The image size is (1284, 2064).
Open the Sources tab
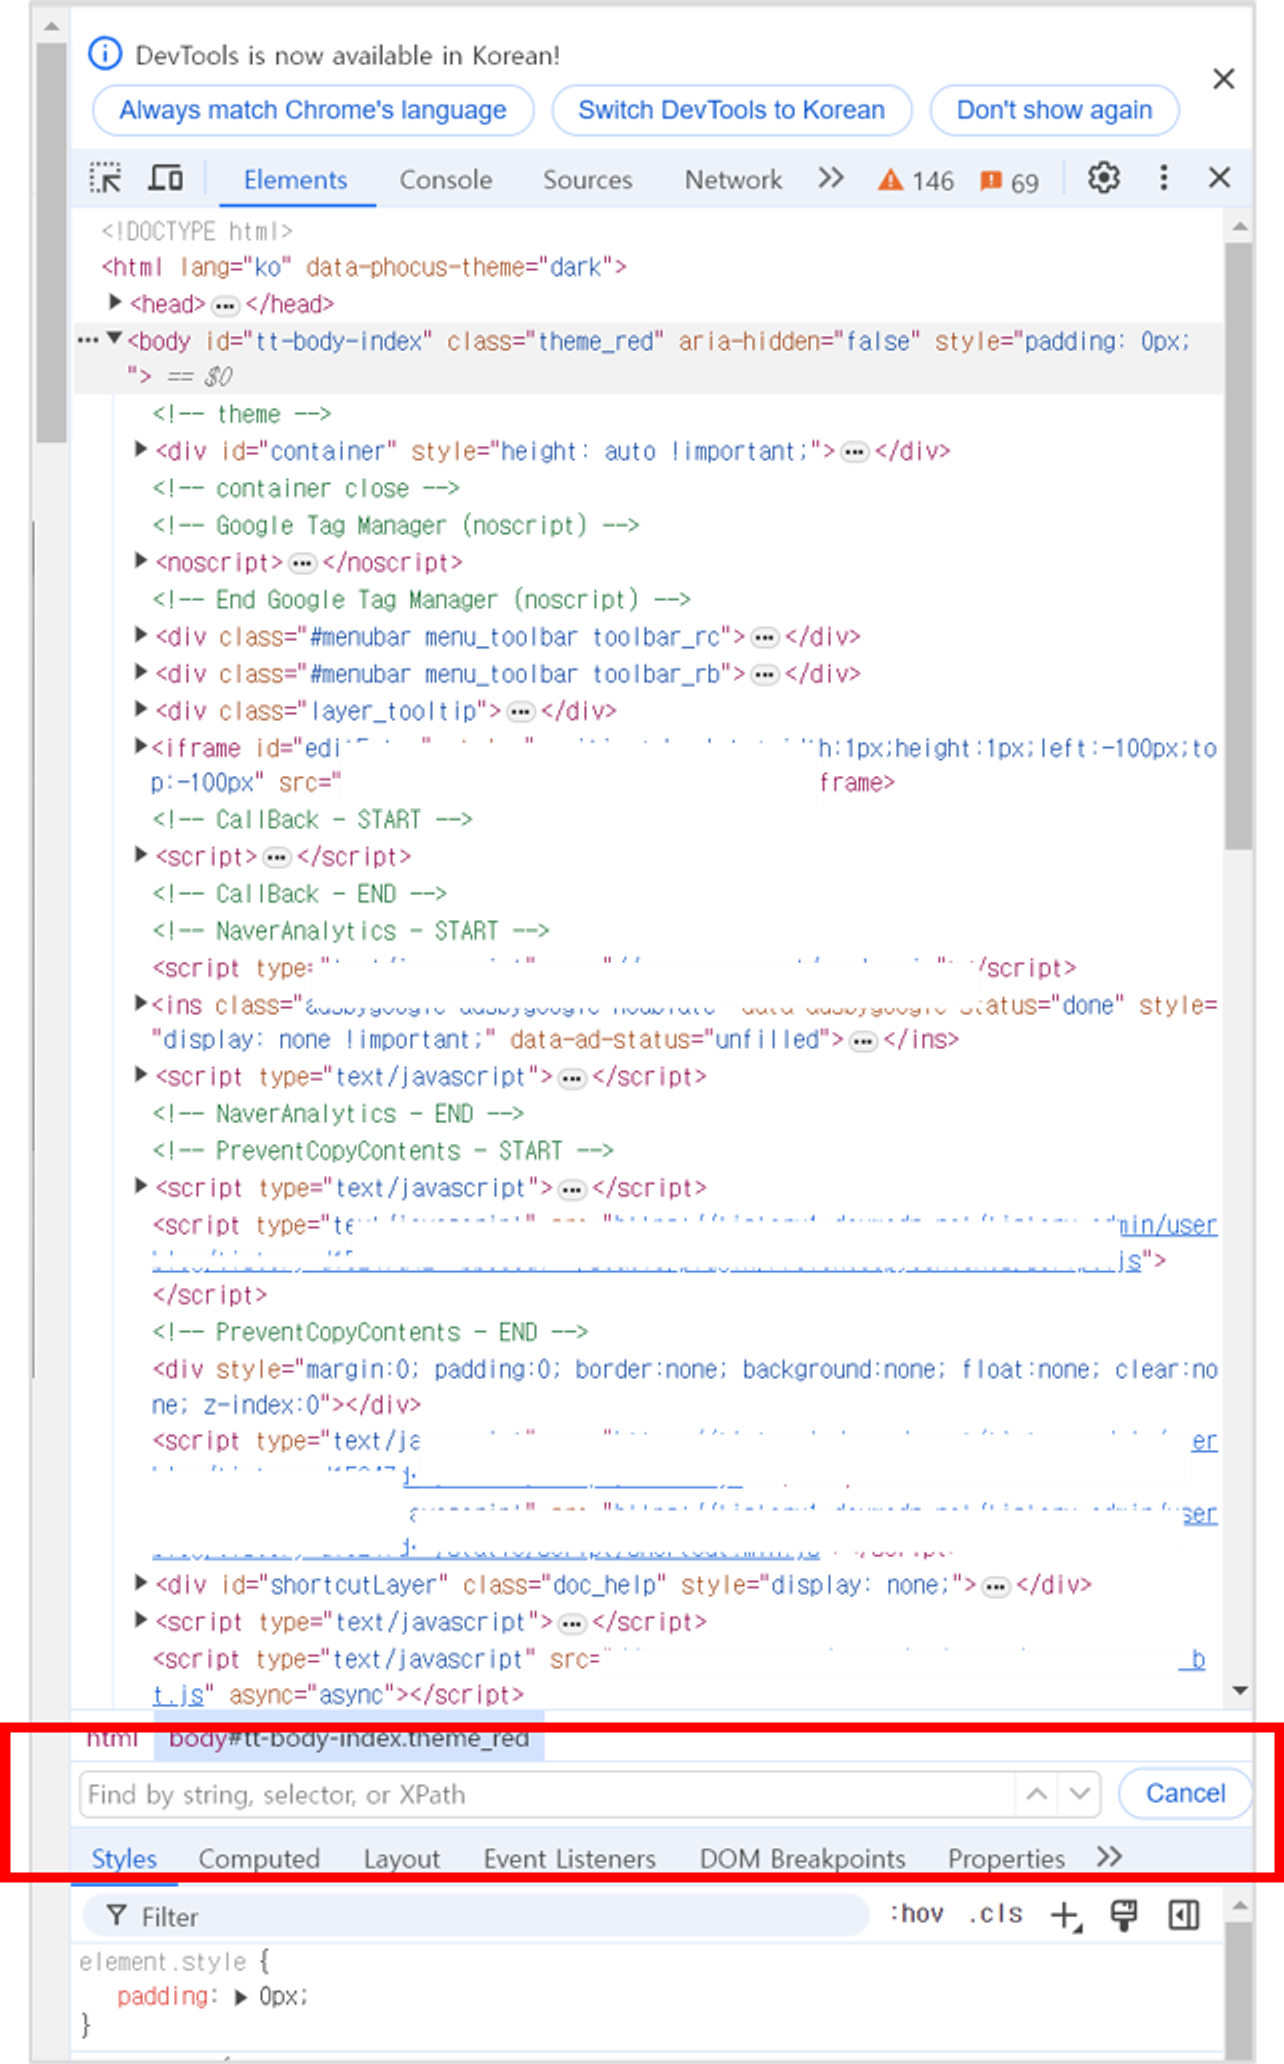(588, 180)
